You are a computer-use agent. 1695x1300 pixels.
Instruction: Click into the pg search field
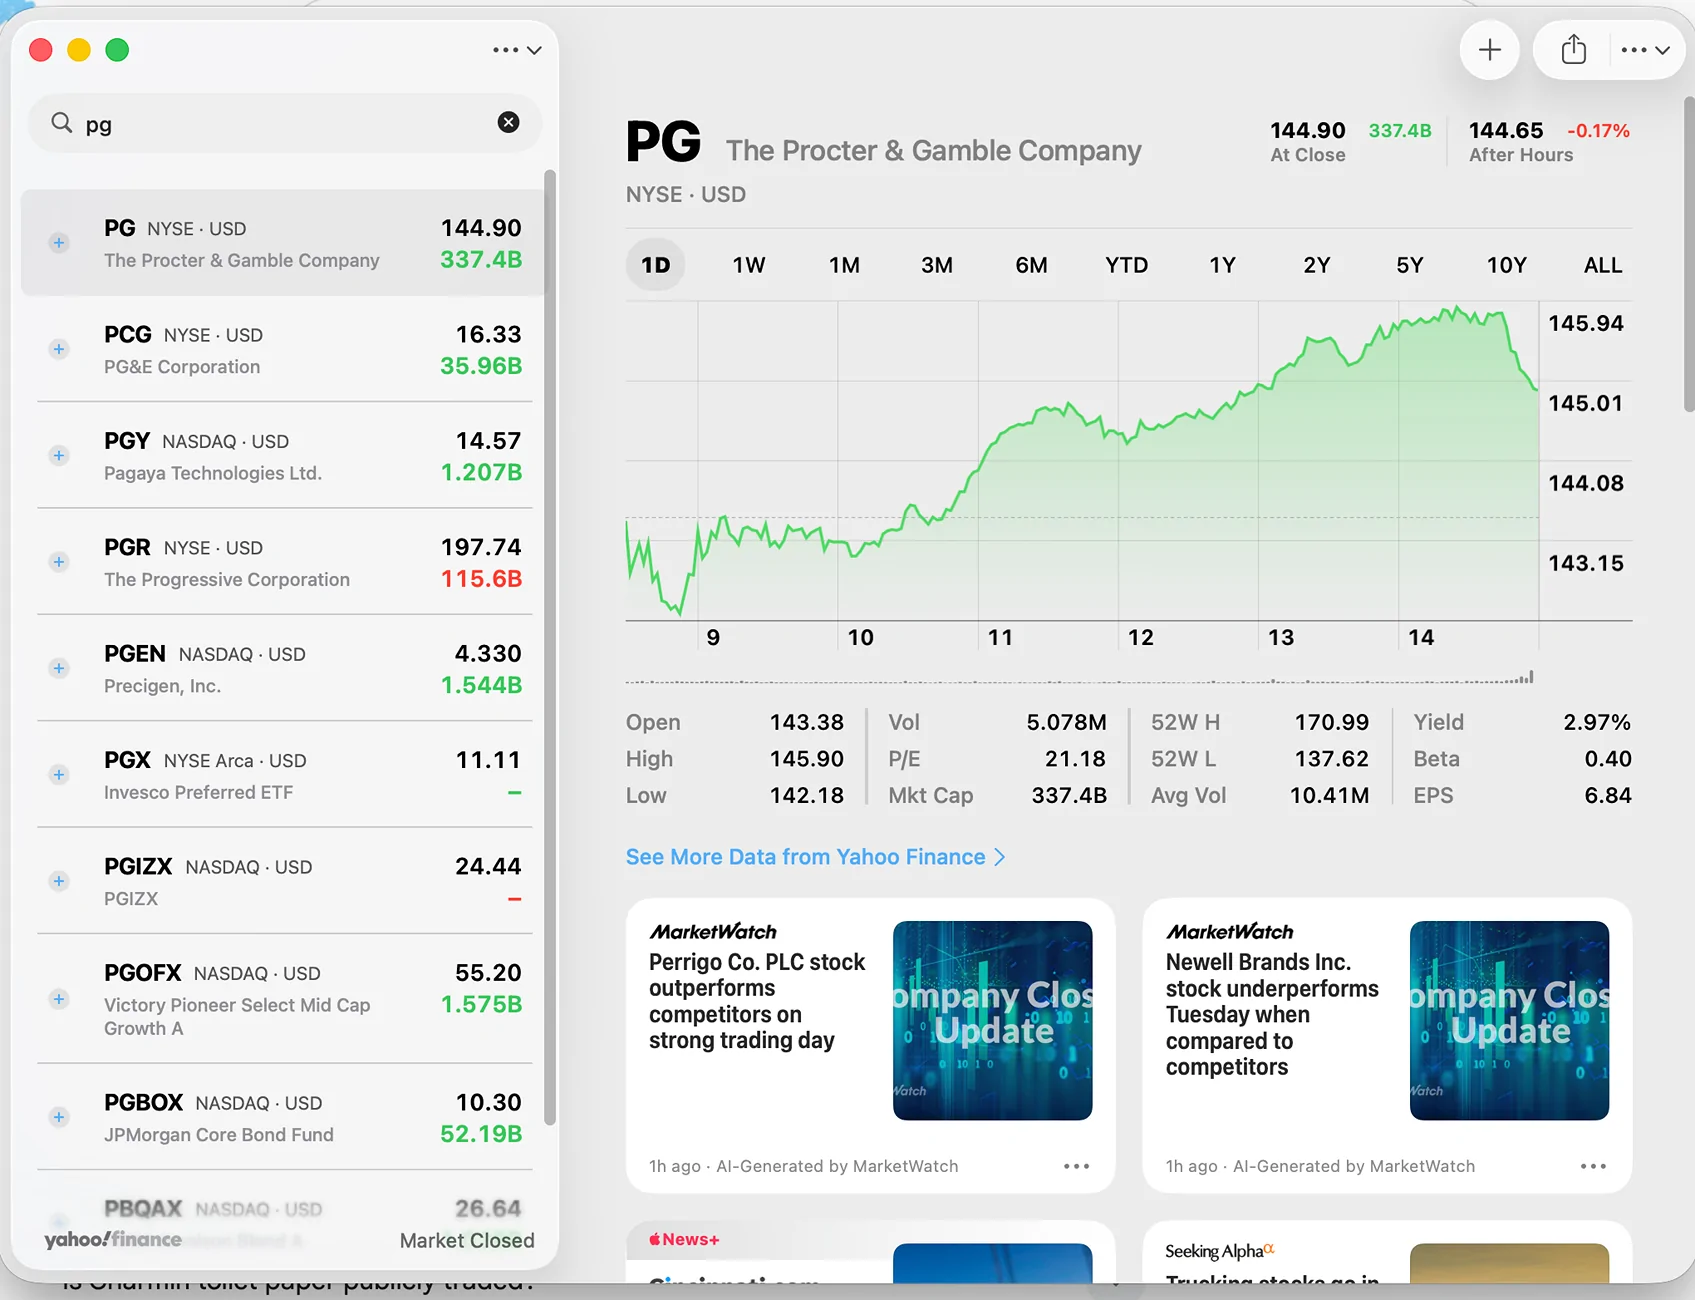pyautogui.click(x=285, y=123)
